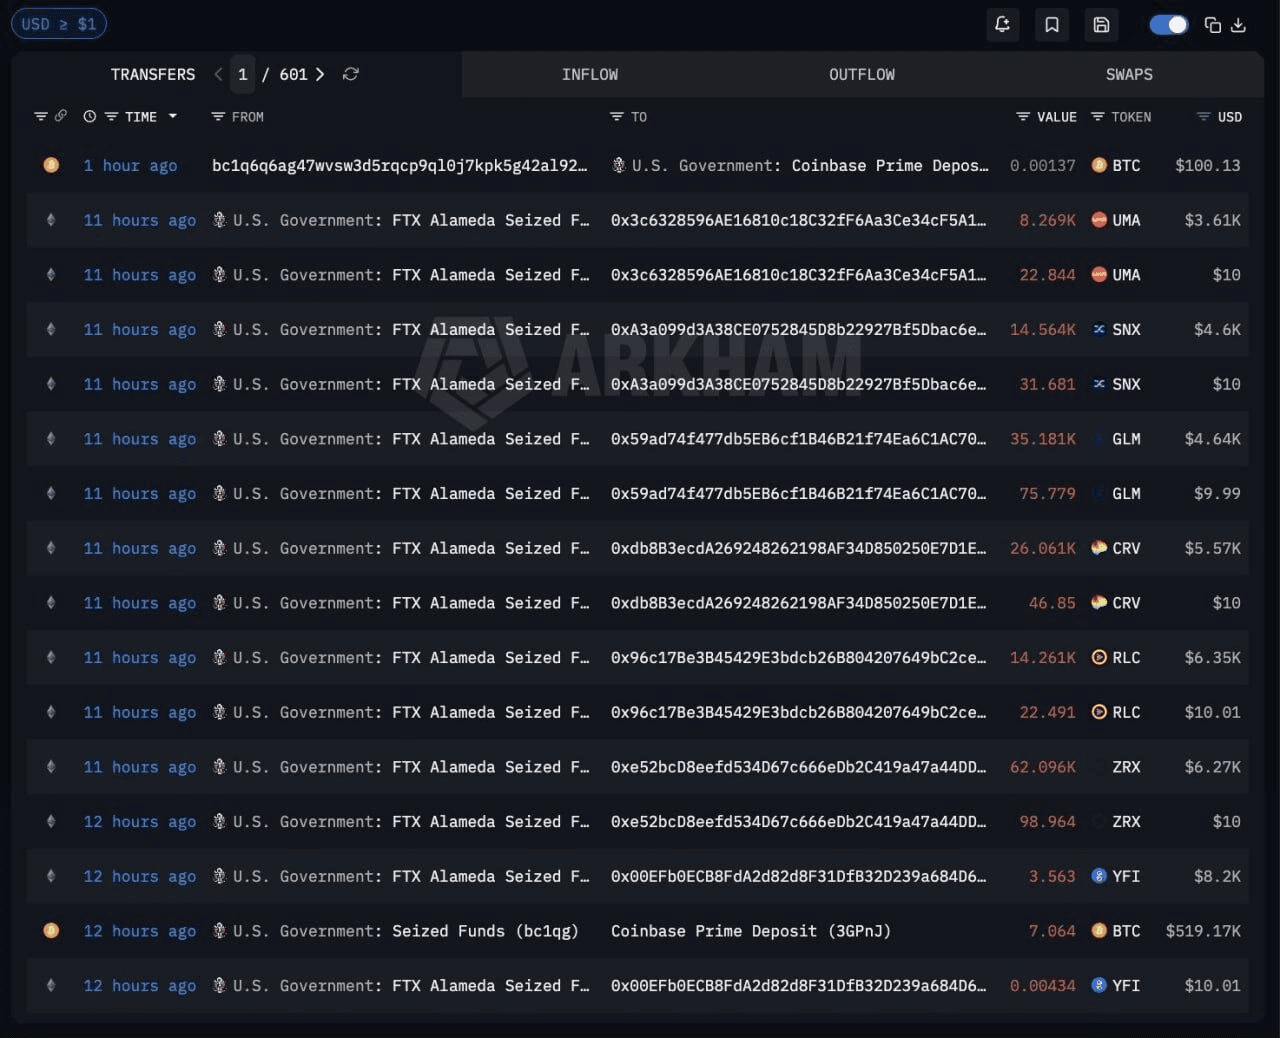
Task: Open the 0x3c6328… recipient in $3.61K row
Action: [799, 220]
